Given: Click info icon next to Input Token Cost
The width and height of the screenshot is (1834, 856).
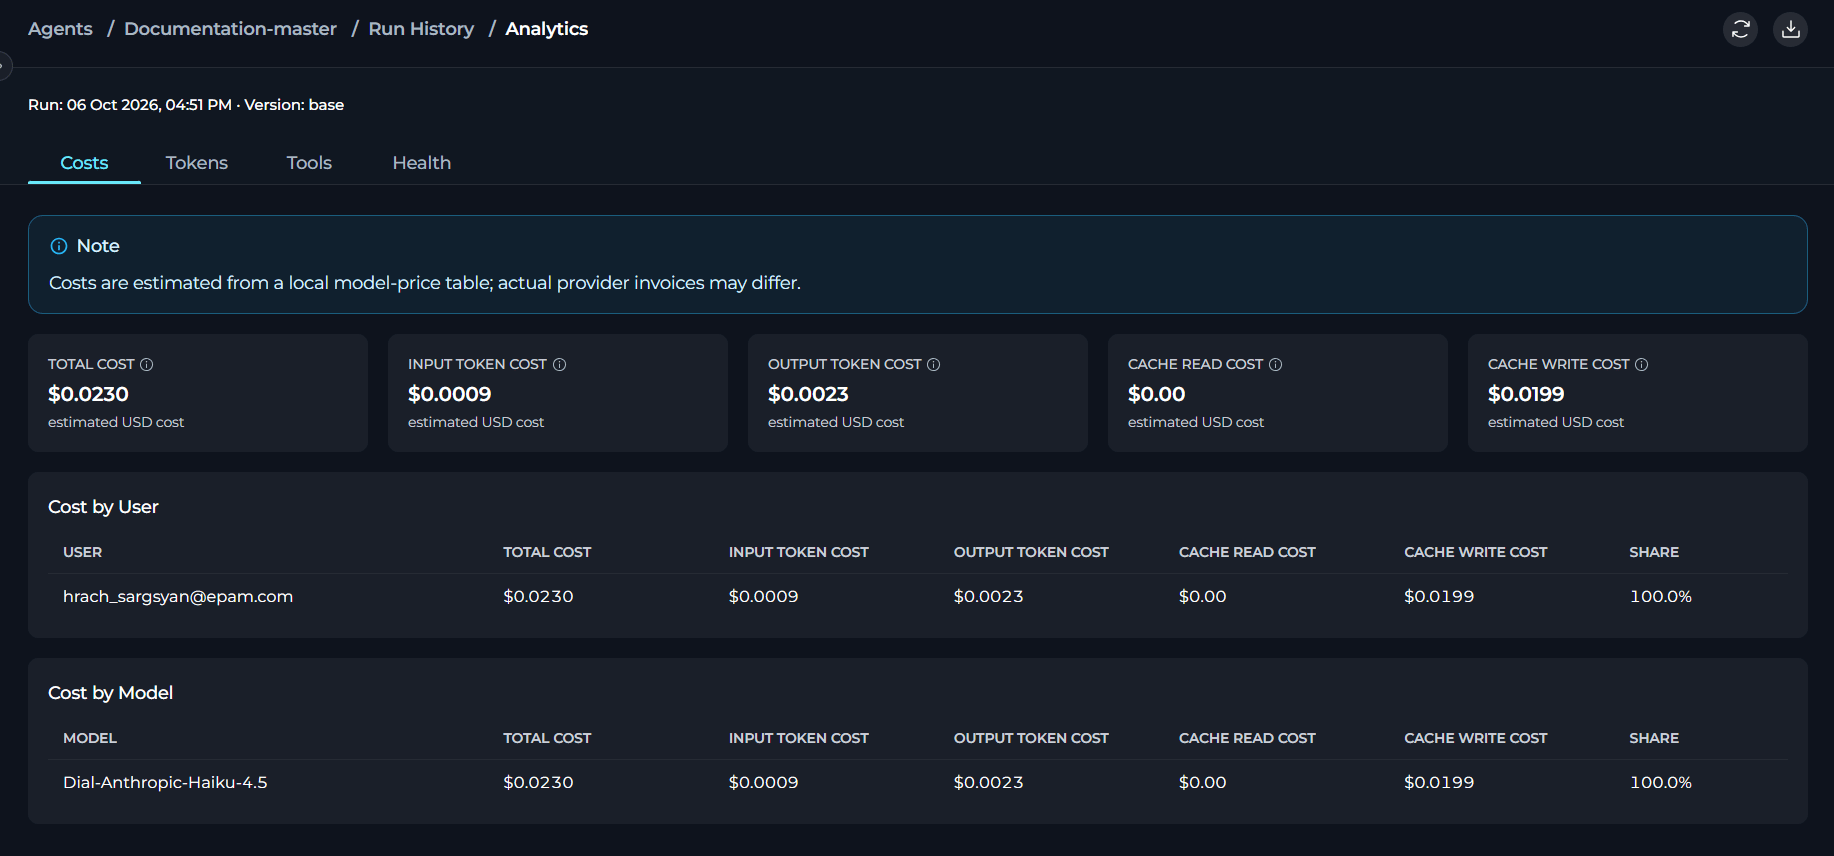Looking at the screenshot, I should [x=560, y=365].
